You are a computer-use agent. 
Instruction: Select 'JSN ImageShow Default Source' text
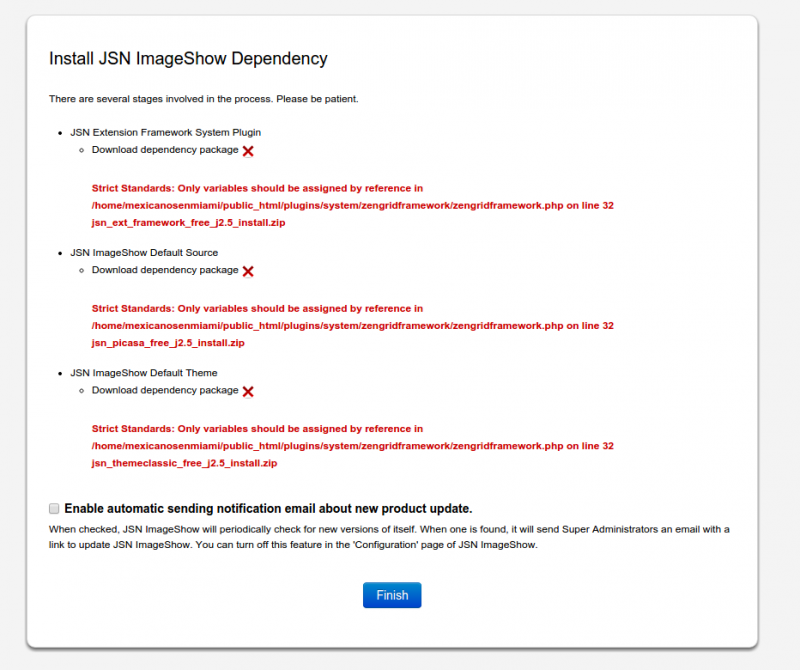144,253
